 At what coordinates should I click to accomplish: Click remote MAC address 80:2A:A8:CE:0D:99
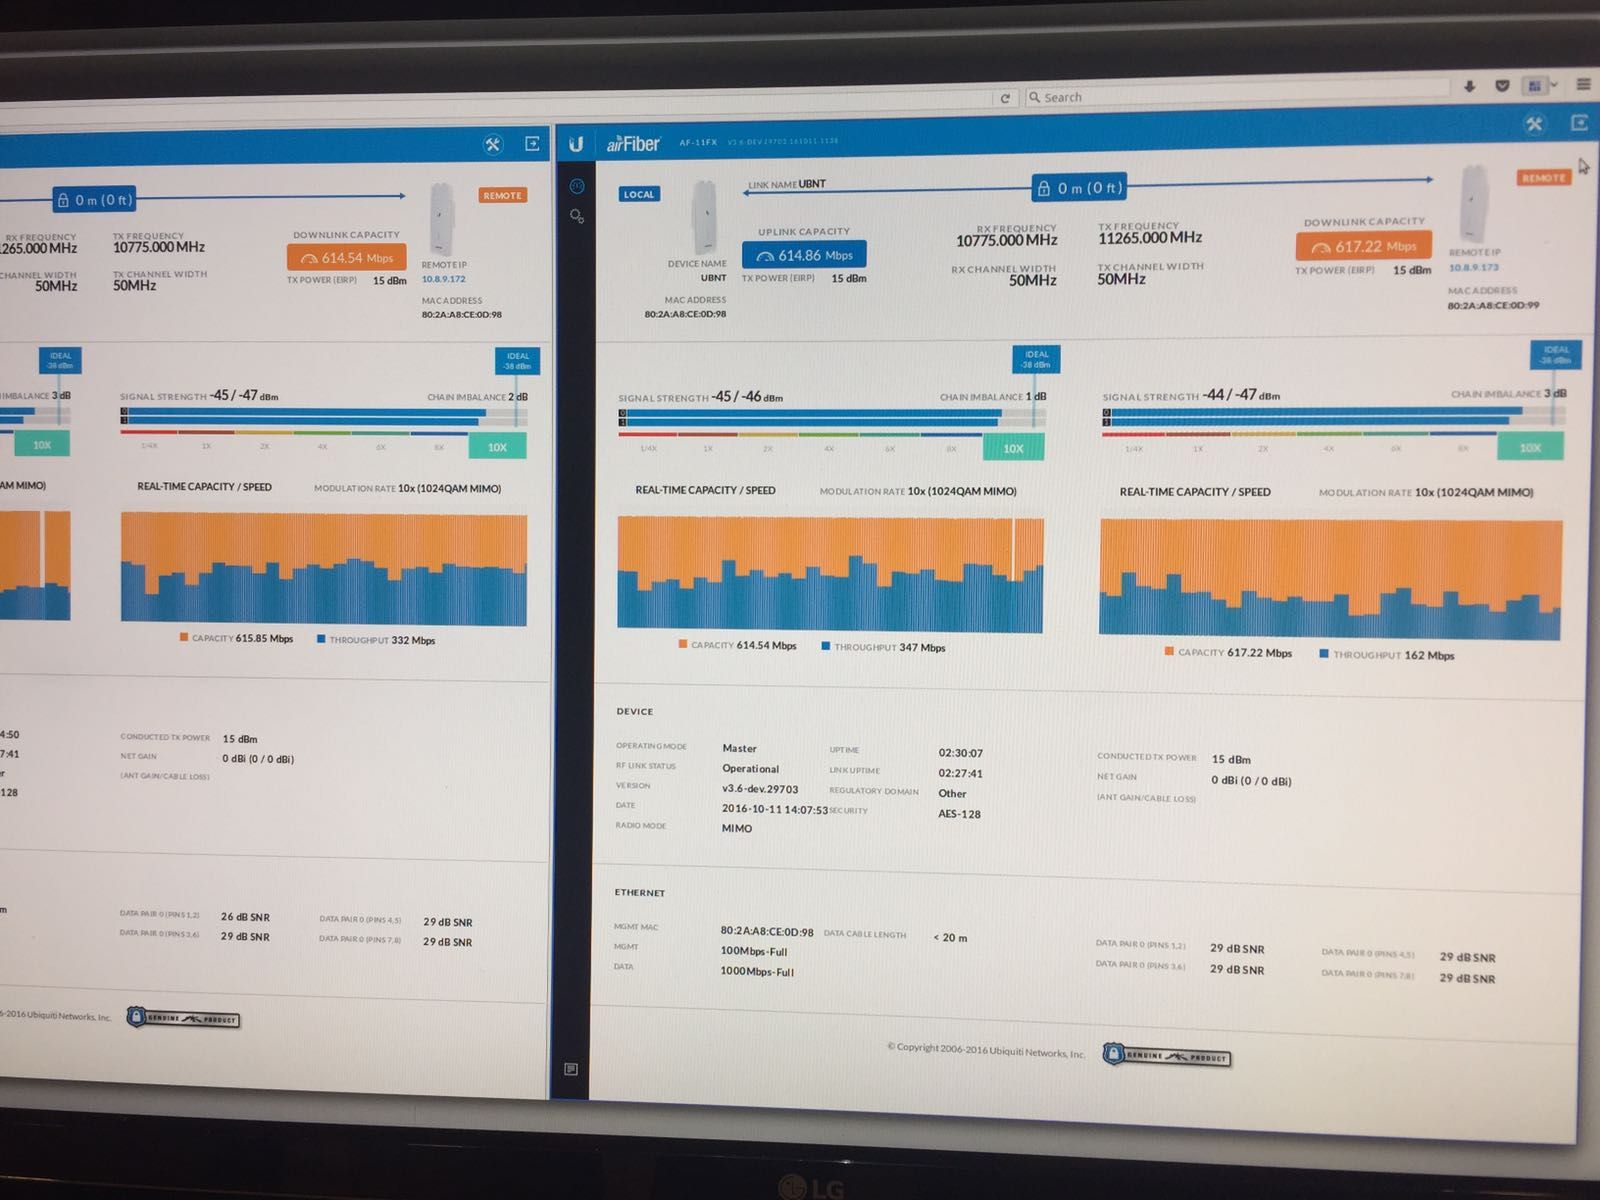(1494, 306)
